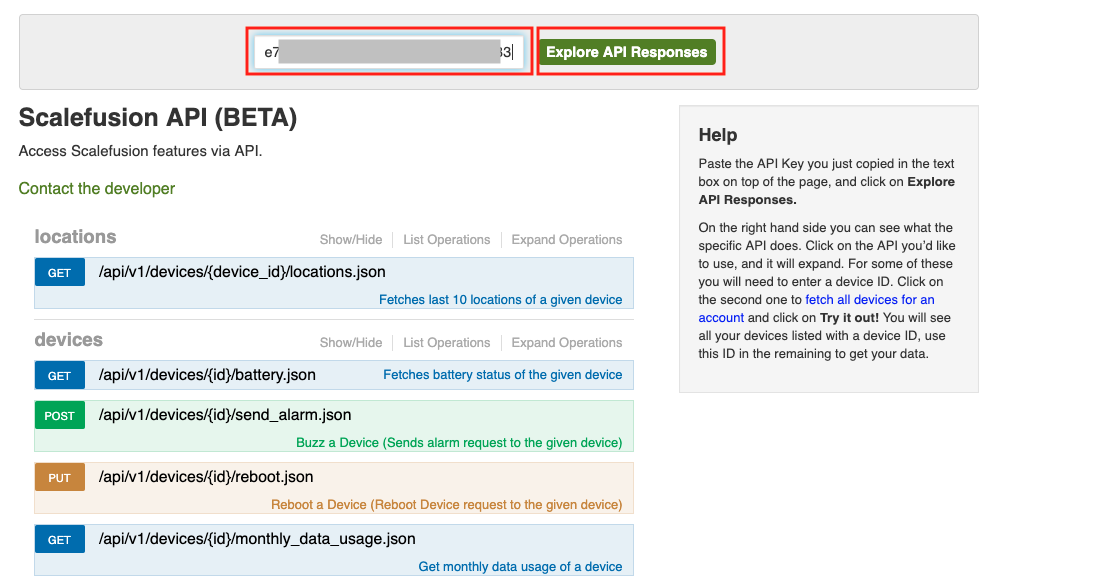Click the Explore API Responses button
Screen dimensions: 1101x578
click(626, 52)
